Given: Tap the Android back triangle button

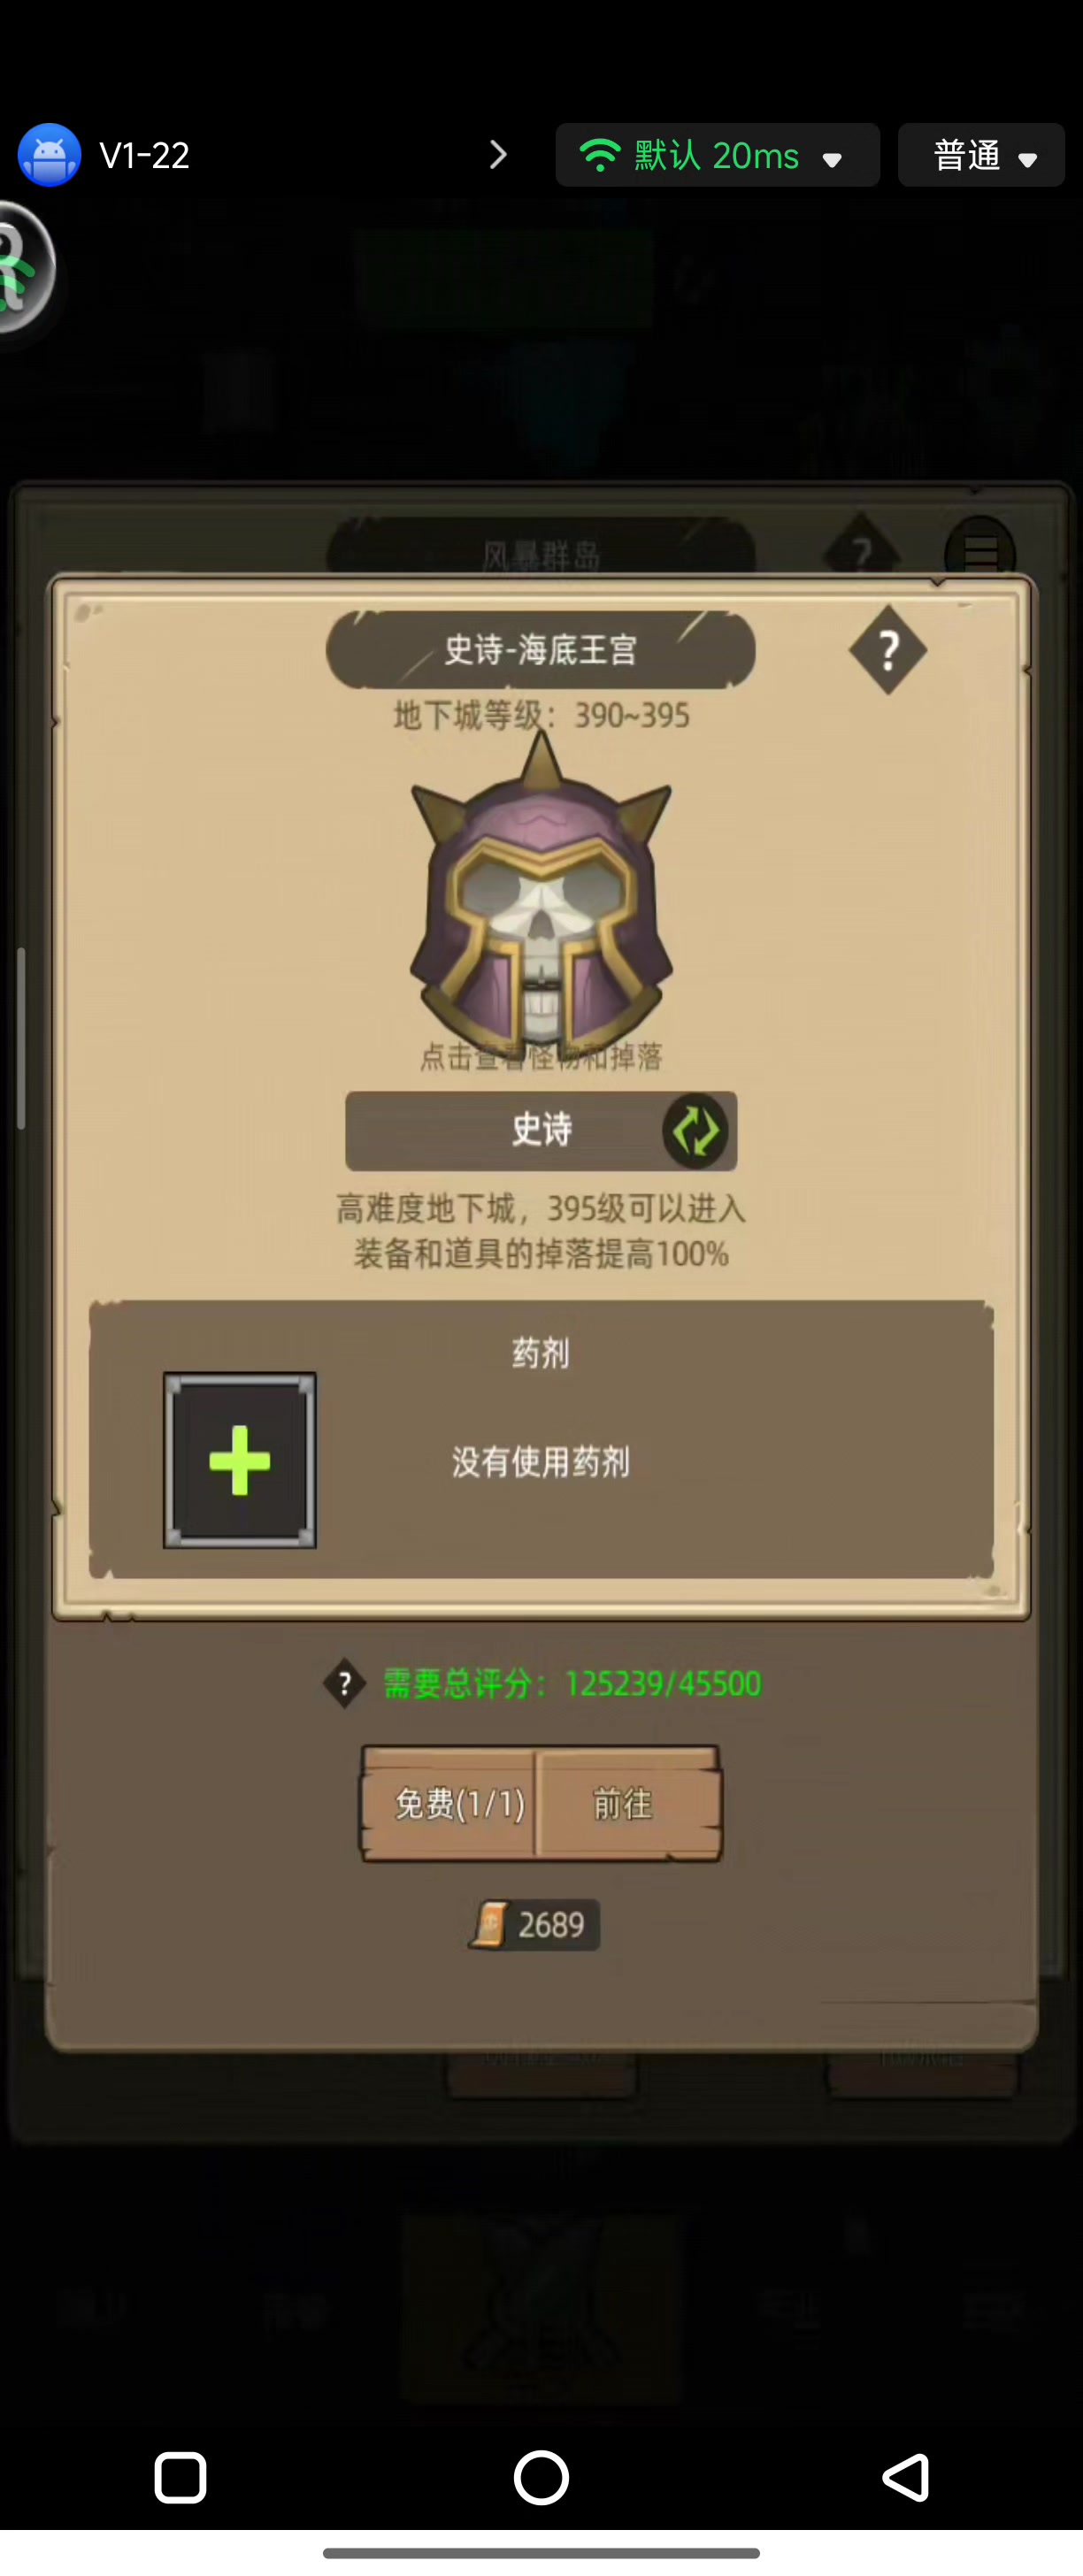Looking at the screenshot, I should click(x=905, y=2478).
